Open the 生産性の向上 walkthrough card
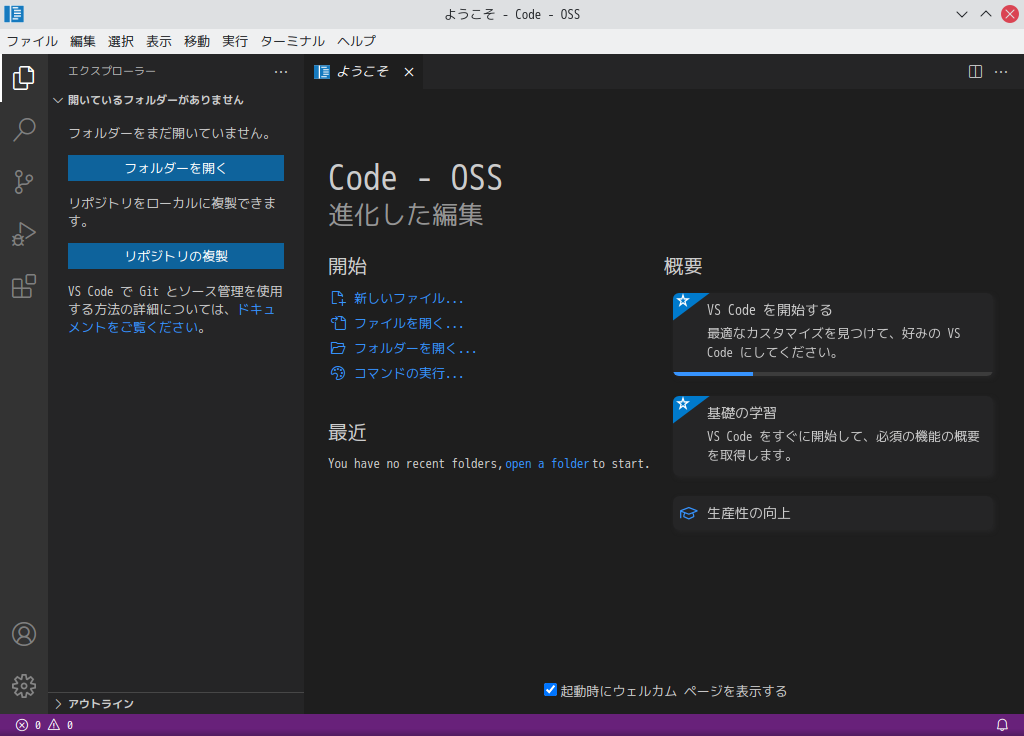The height and width of the screenshot is (736, 1024). [833, 513]
